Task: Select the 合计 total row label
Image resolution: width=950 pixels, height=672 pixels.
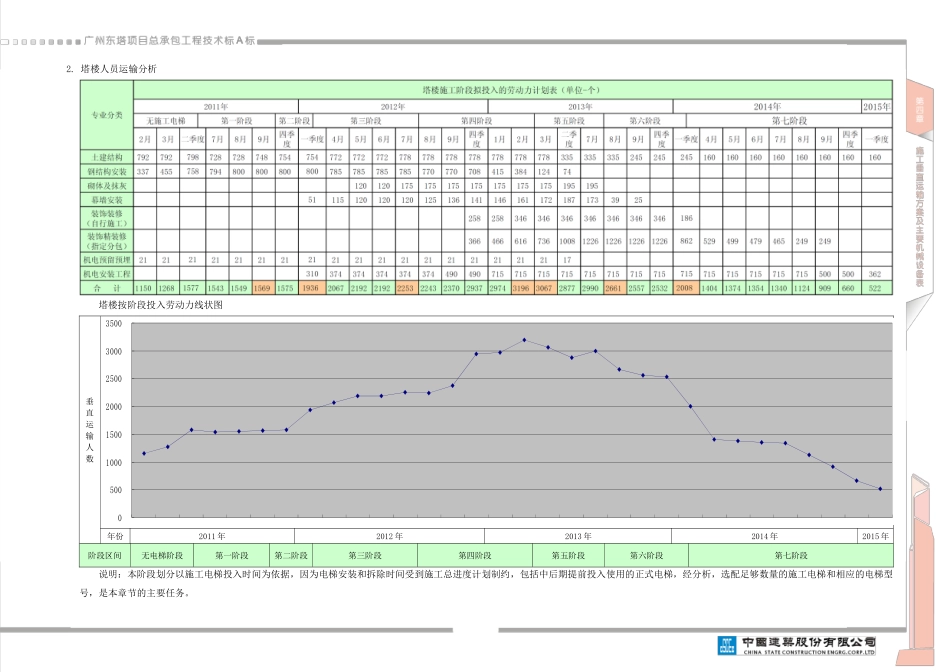Action: 107,288
